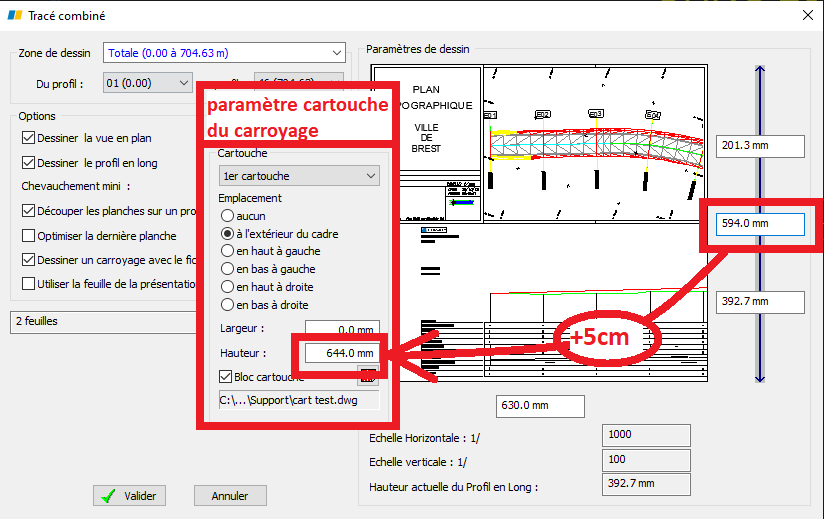Open the Zone de dessin dropdown
The height and width of the screenshot is (519, 824).
pyautogui.click(x=224, y=53)
